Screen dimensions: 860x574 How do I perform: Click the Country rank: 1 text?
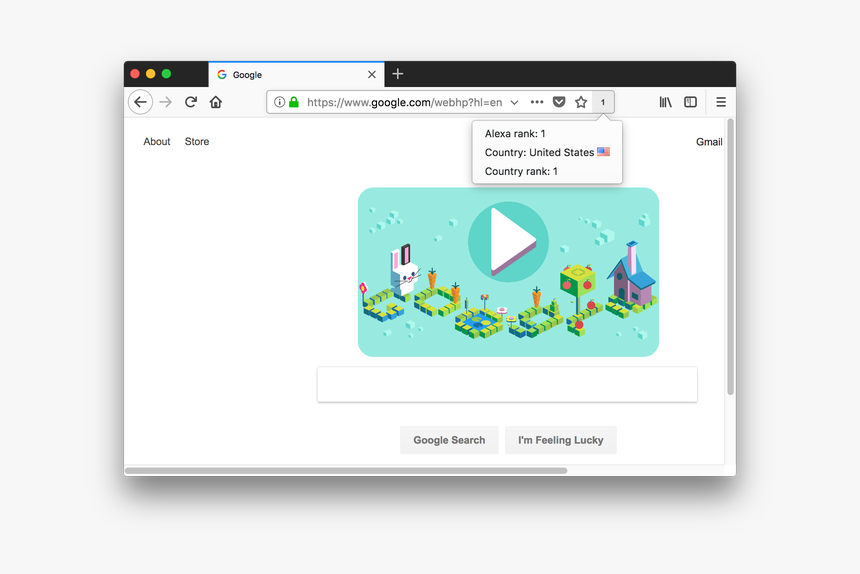click(x=521, y=172)
